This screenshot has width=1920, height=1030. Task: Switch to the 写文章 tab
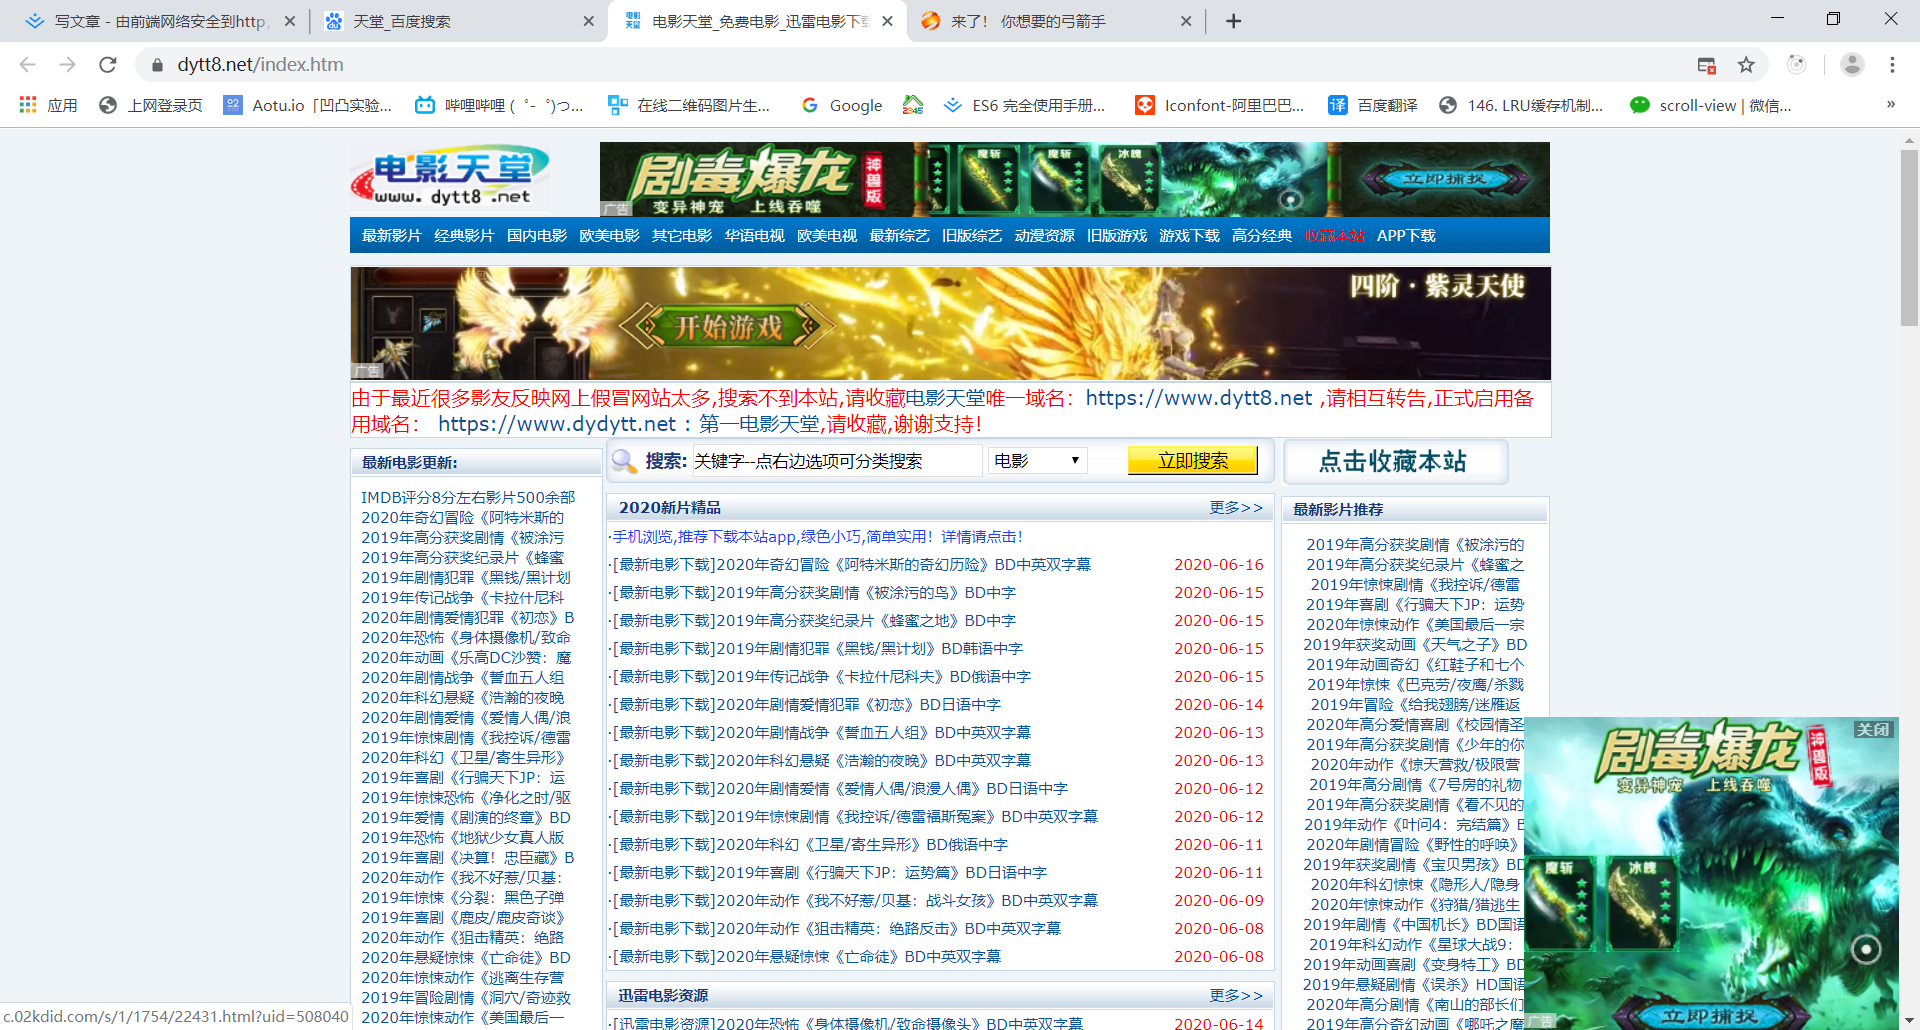(x=158, y=21)
